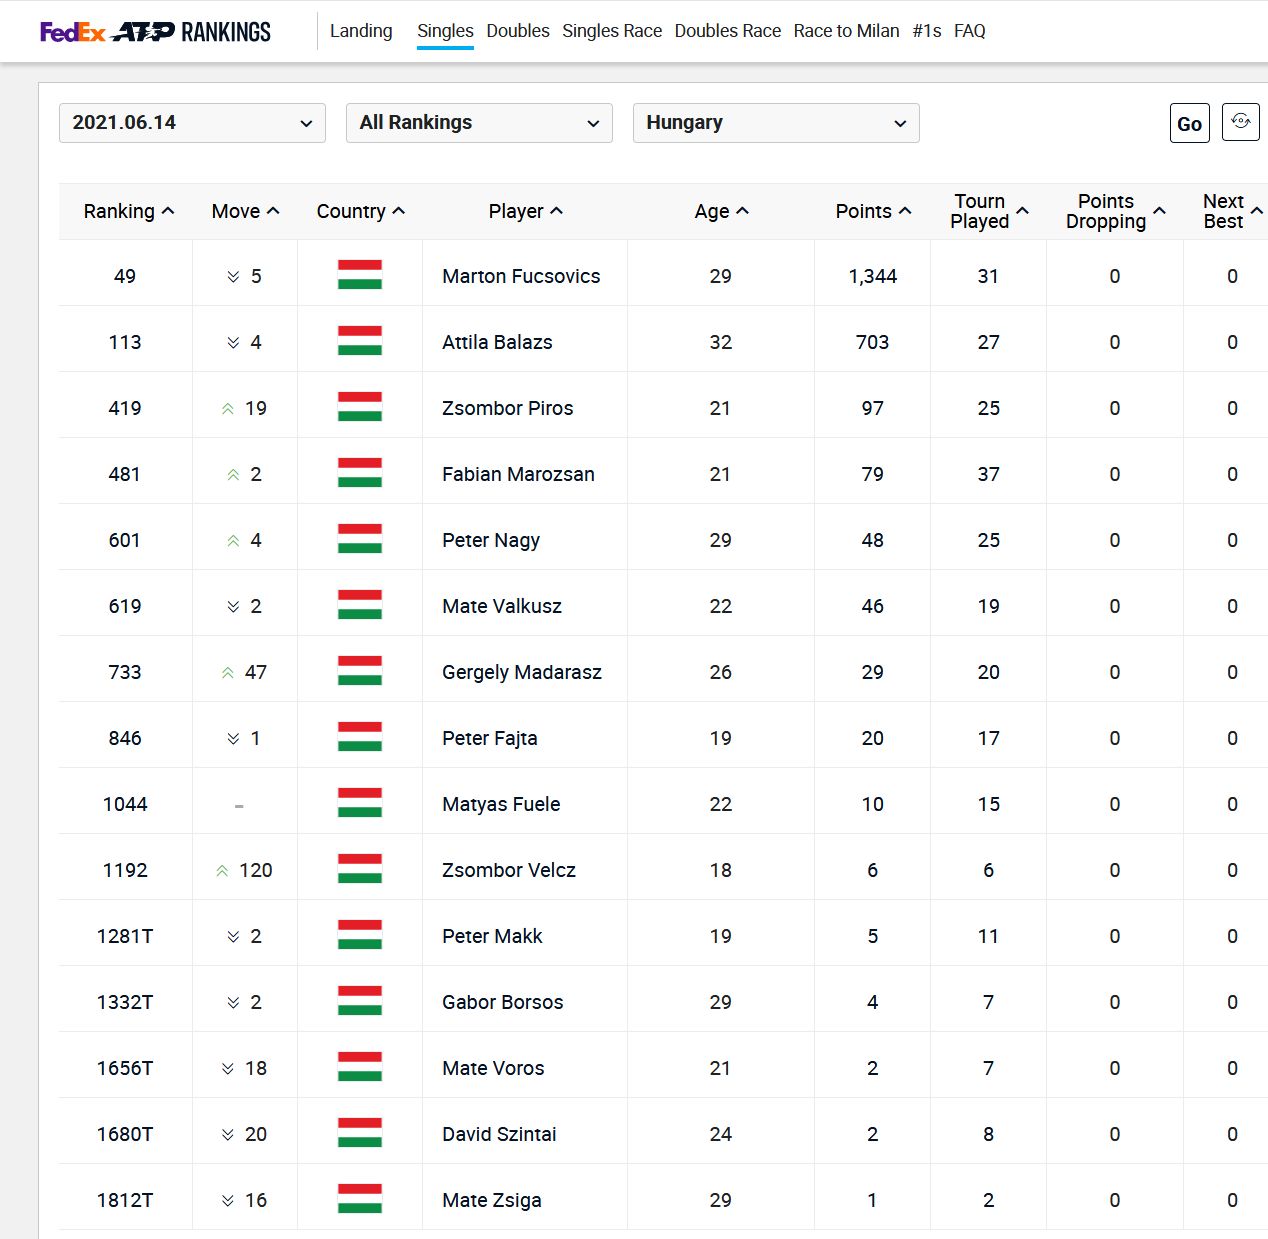Sort by Age column arrow
The width and height of the screenshot is (1268, 1239).
point(742,211)
